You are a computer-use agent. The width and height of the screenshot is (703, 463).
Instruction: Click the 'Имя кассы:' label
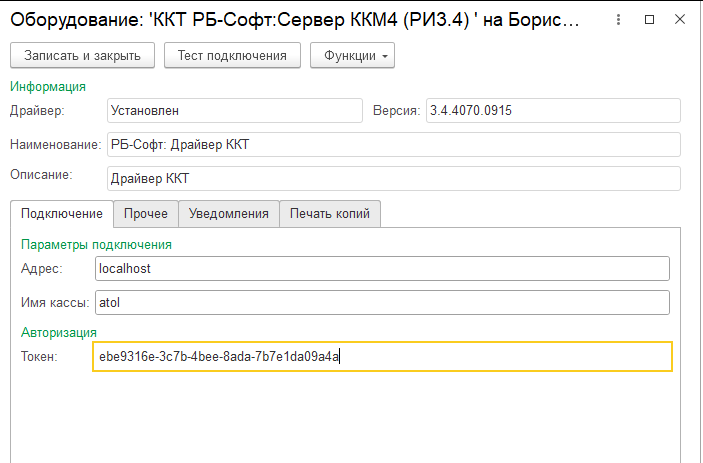[55, 303]
